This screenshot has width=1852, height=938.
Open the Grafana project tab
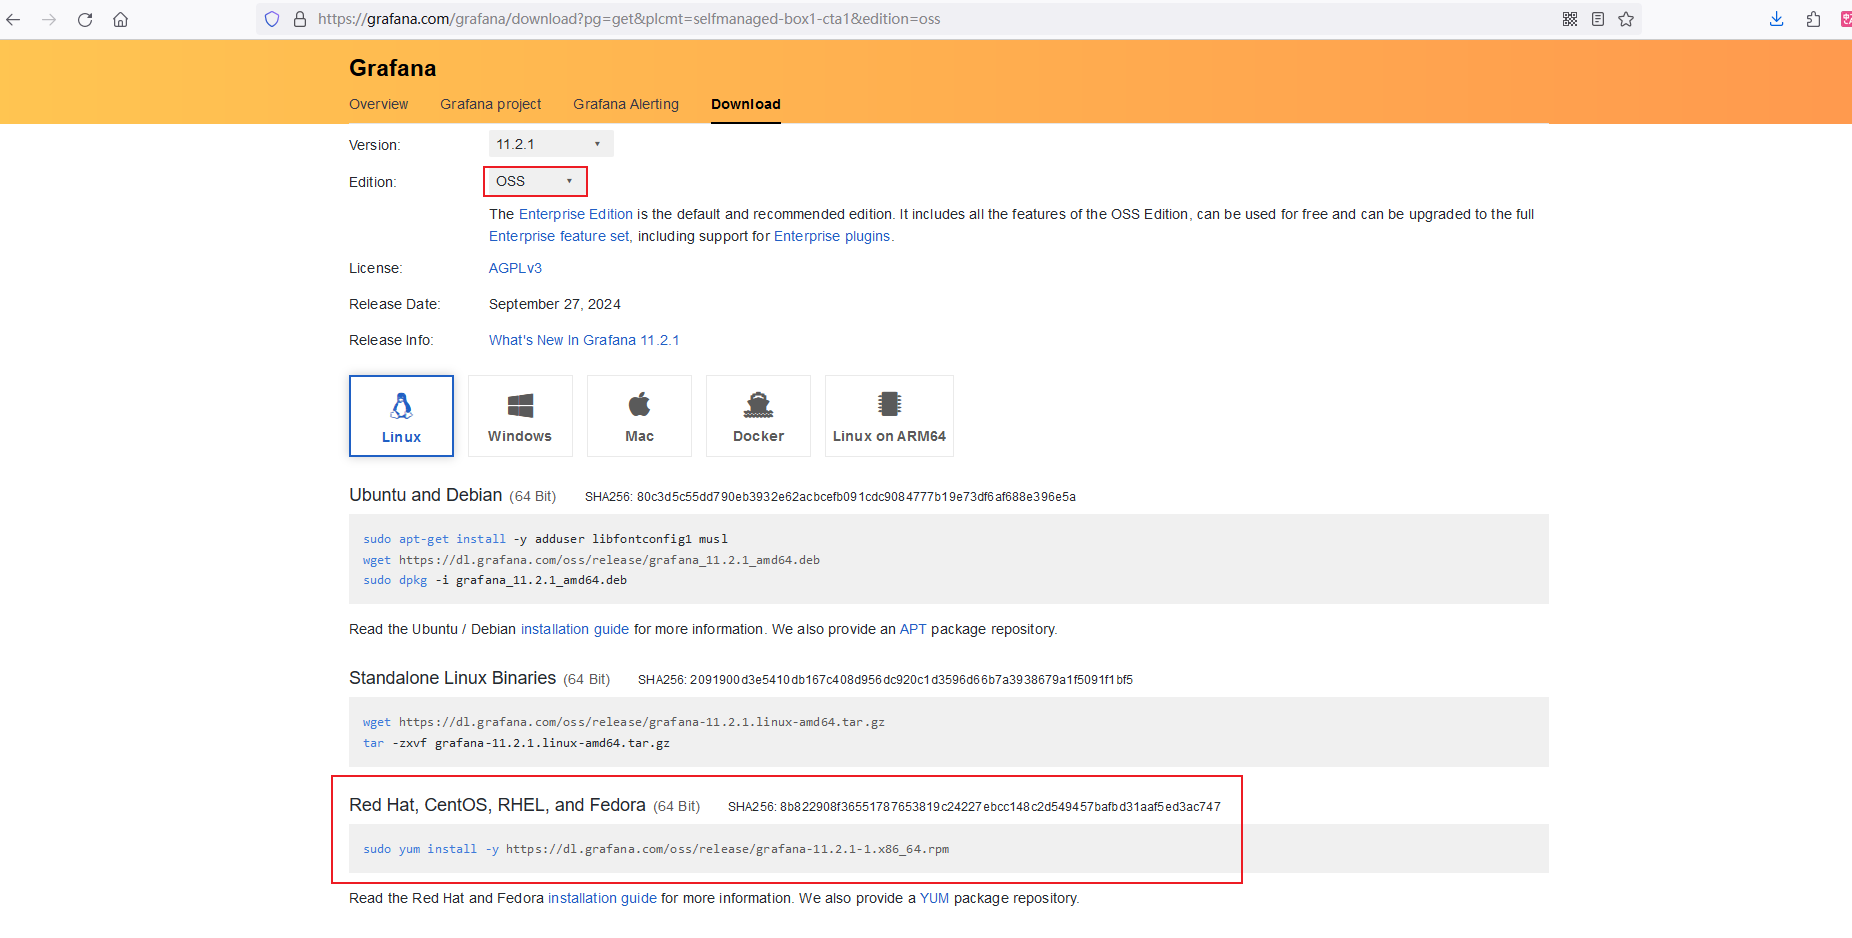click(490, 104)
